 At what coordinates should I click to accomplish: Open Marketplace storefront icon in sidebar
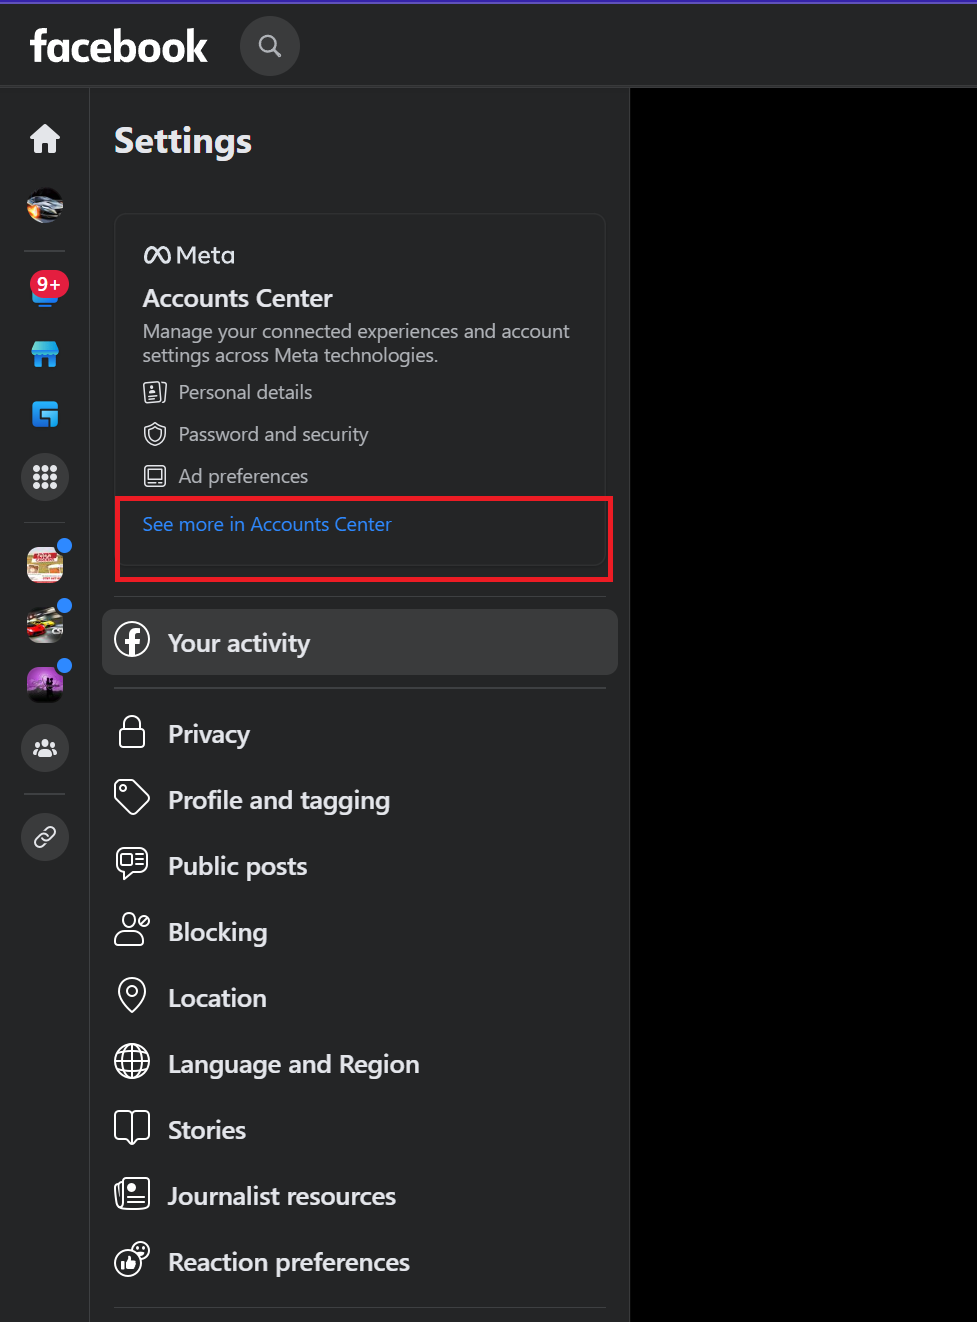click(45, 353)
